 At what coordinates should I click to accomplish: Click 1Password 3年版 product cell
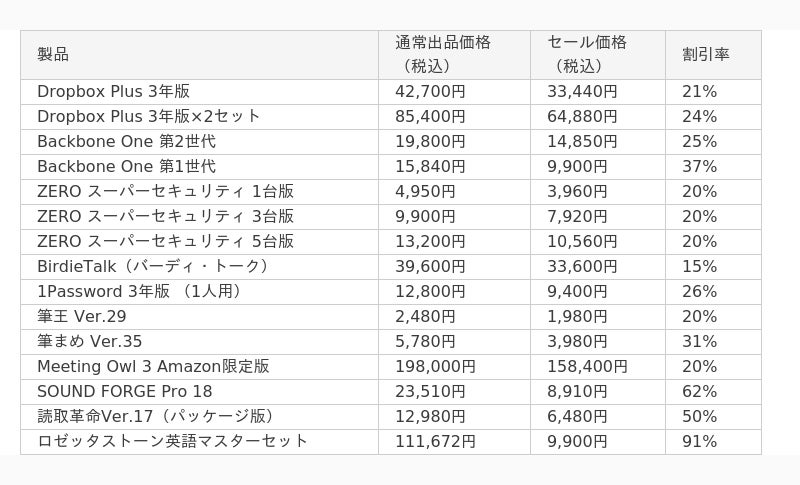199,292
